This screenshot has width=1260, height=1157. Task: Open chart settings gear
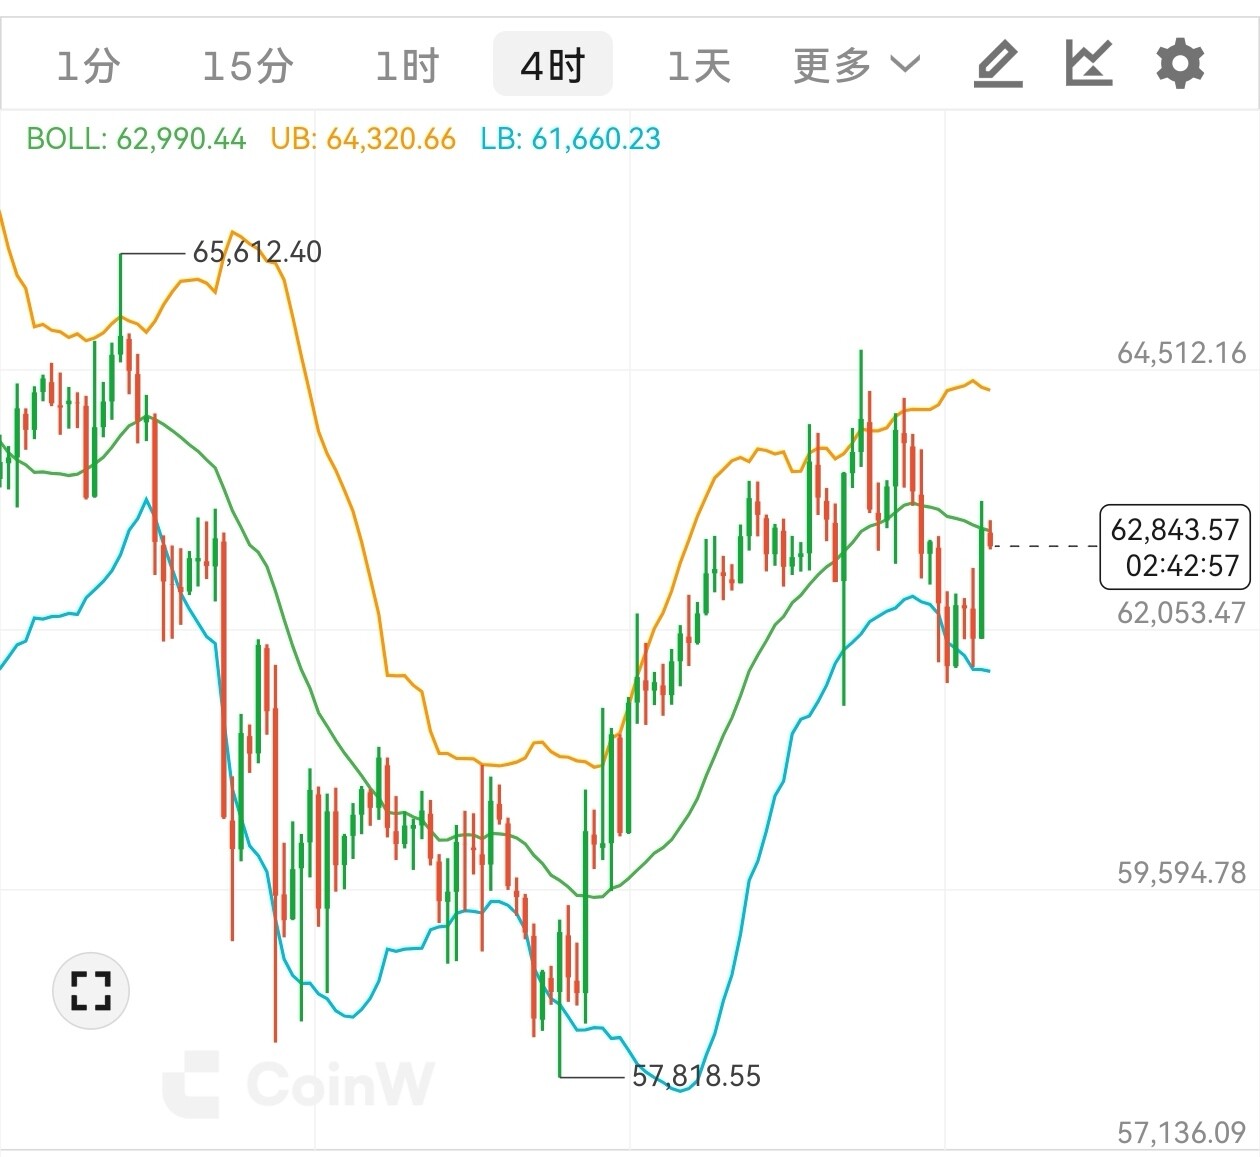[x=1180, y=64]
